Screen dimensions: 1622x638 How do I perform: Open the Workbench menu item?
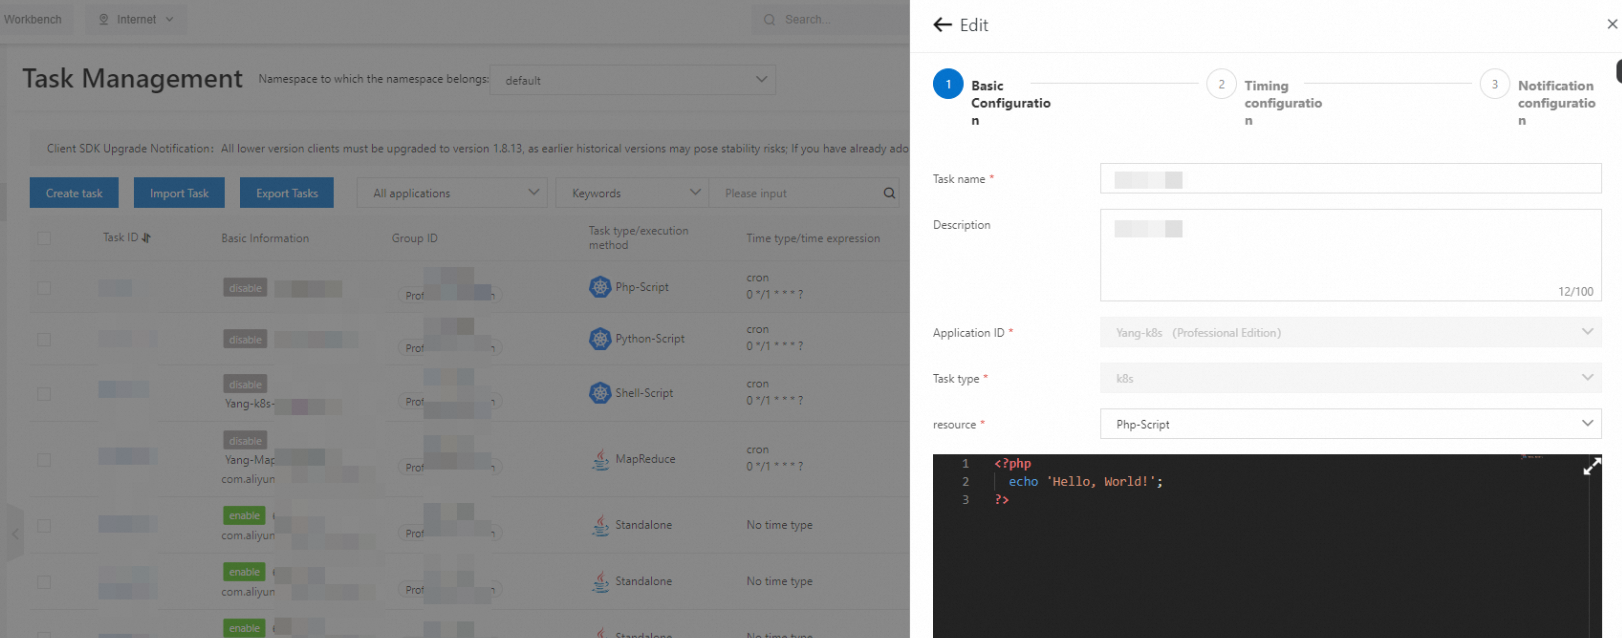point(33,19)
